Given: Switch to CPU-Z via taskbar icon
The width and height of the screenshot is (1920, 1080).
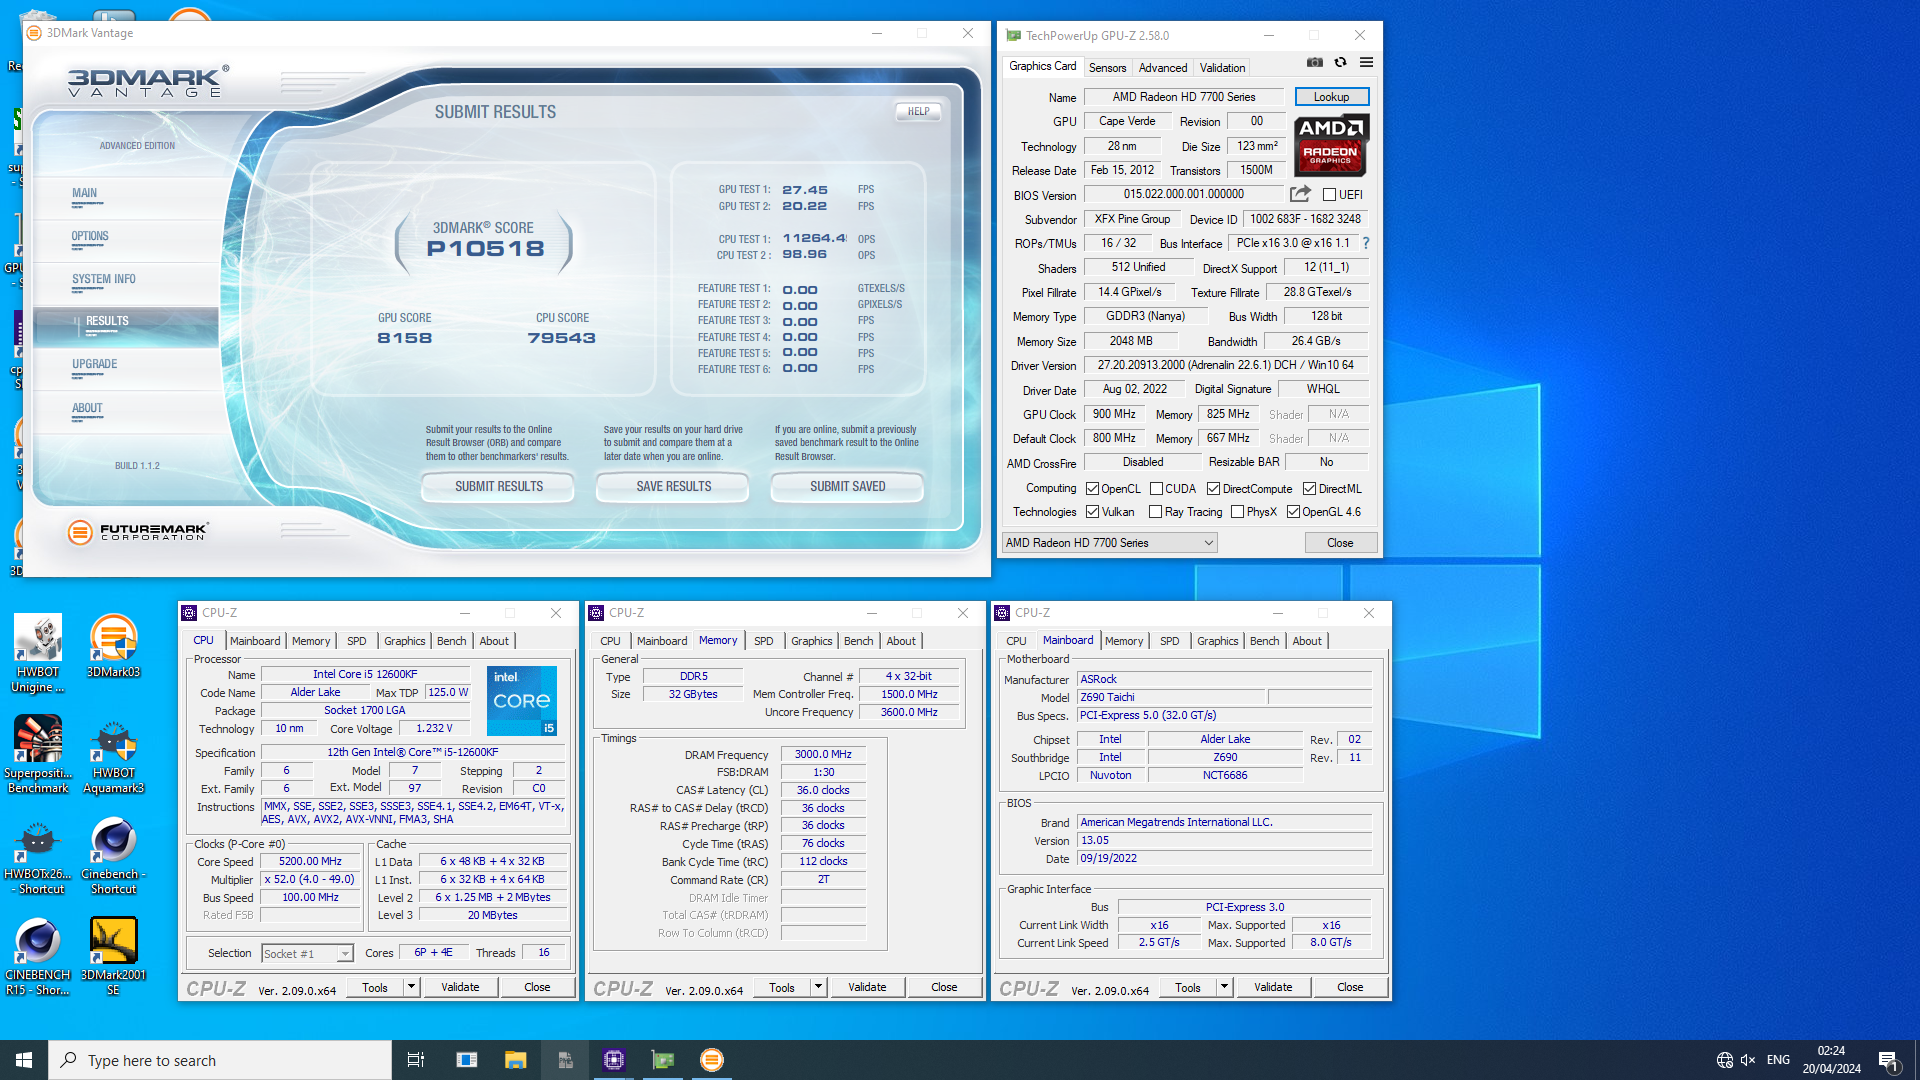Looking at the screenshot, I should point(614,1060).
